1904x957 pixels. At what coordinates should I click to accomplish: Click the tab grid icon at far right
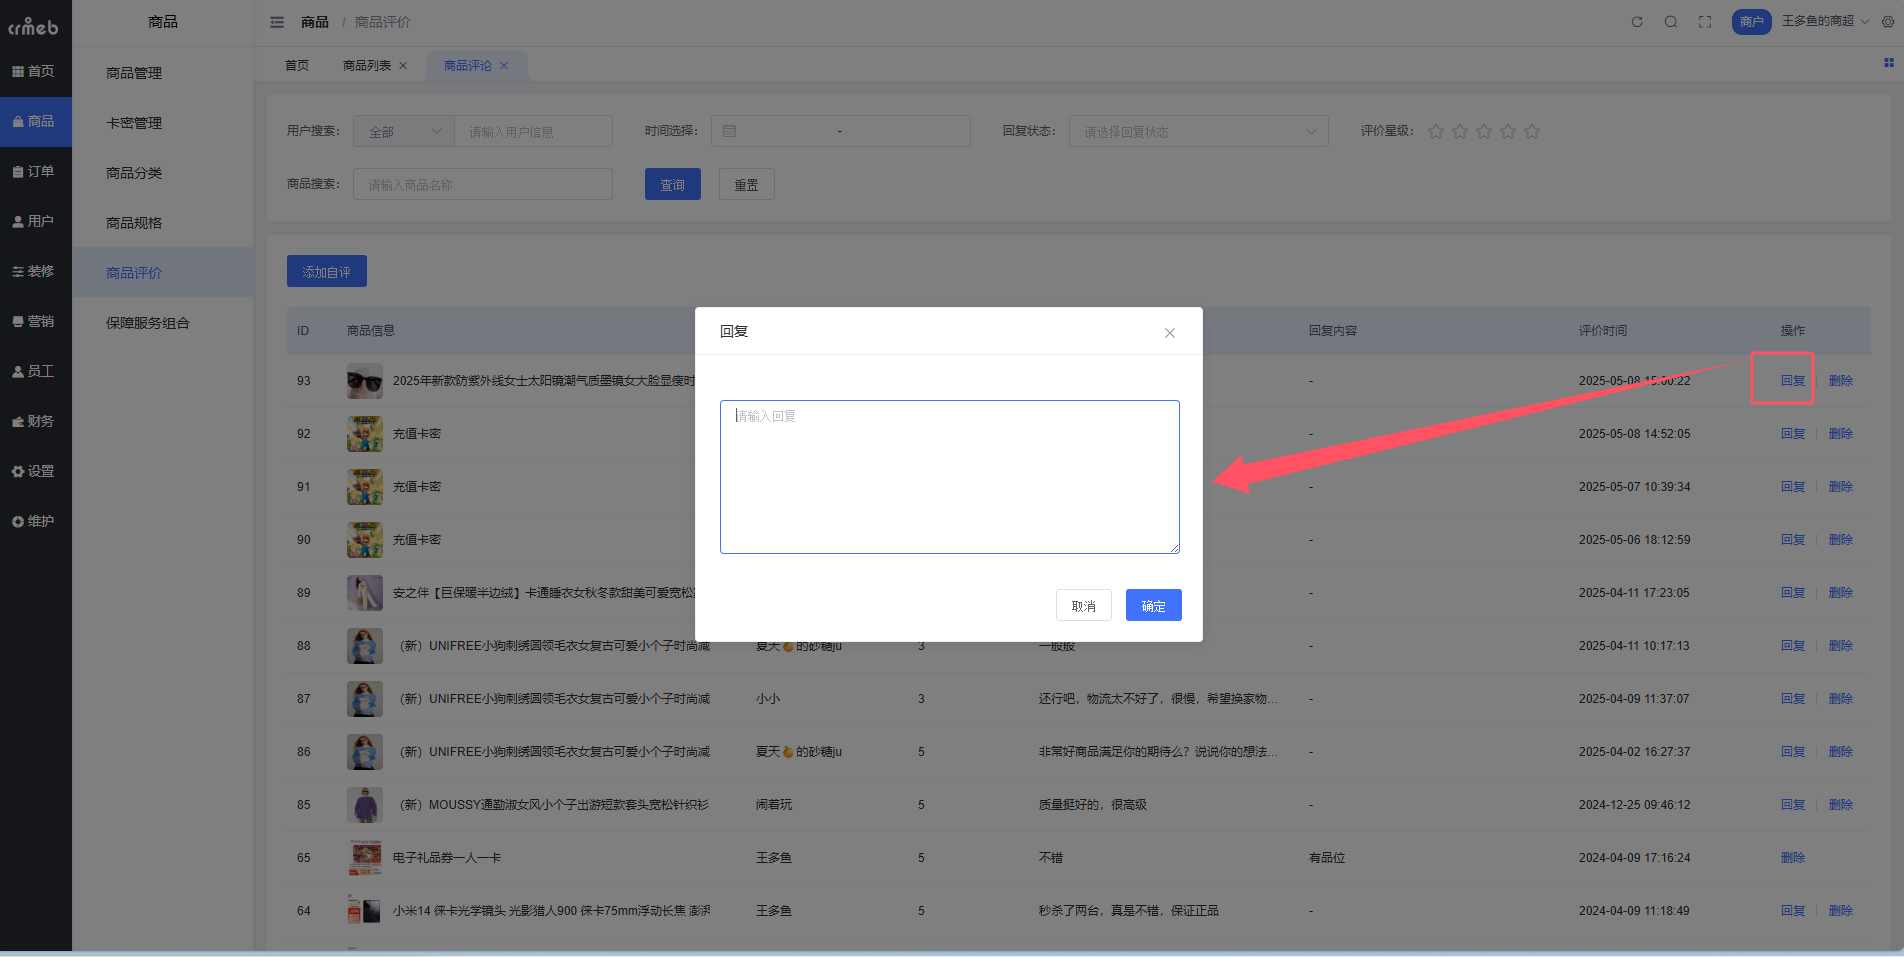pos(1889,63)
